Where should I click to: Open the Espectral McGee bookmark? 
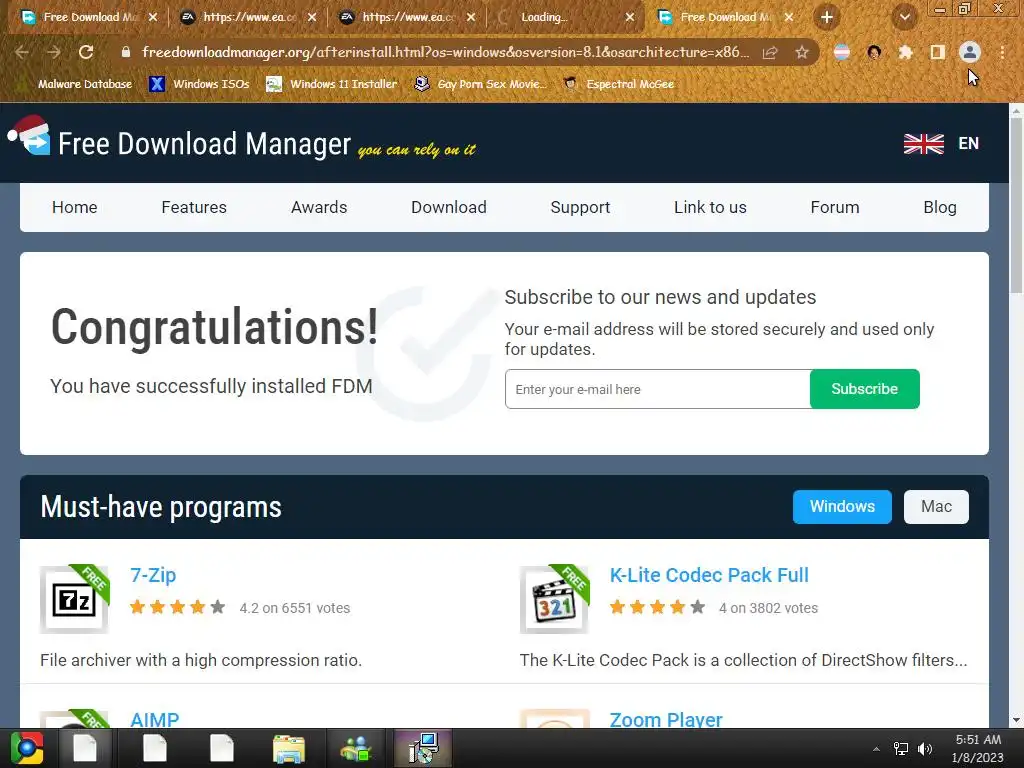point(618,84)
